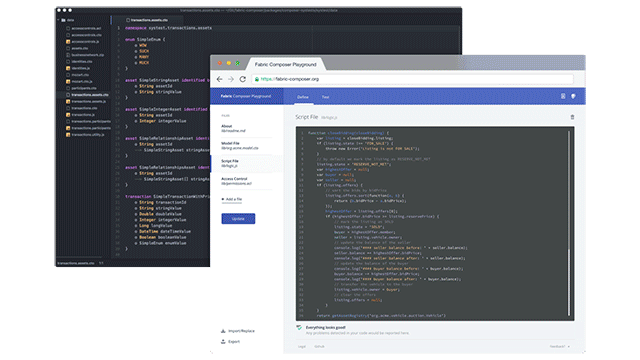Click inside the script code editor
Viewport: 640px width, 360px height.
point(435,224)
